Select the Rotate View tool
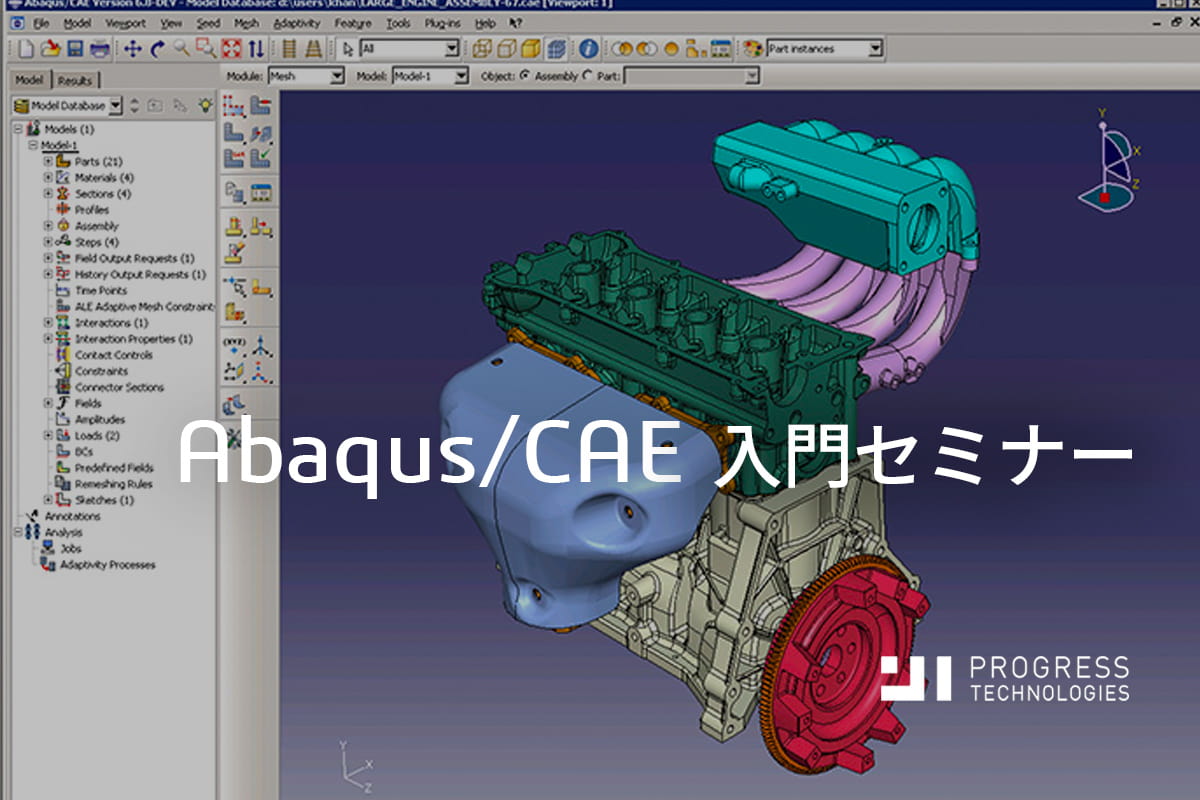The width and height of the screenshot is (1200, 800). (x=157, y=48)
